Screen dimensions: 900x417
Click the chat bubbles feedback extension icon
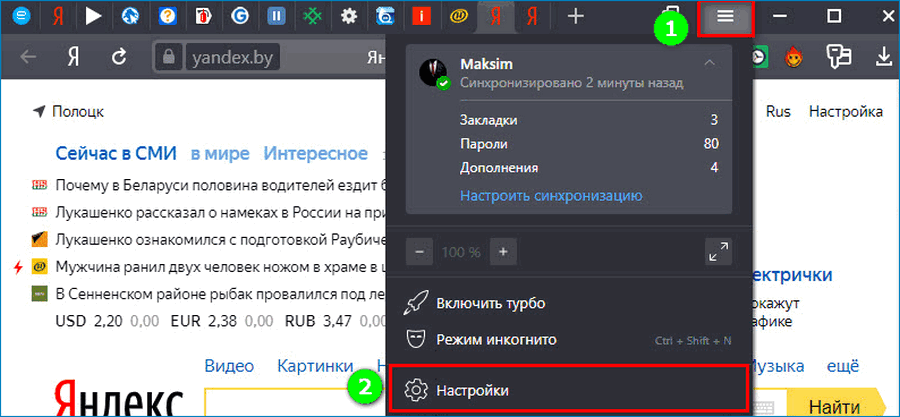click(x=838, y=56)
